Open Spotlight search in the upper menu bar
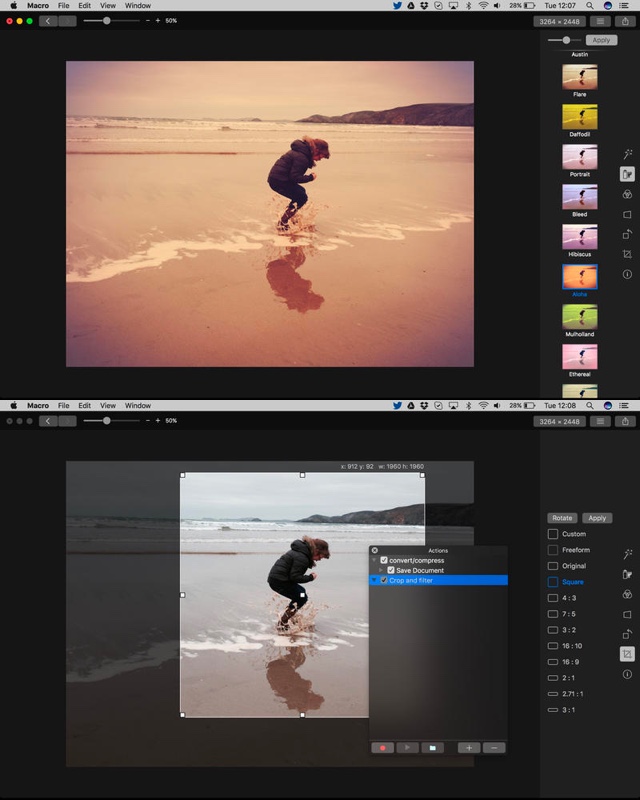The image size is (640, 800). [x=589, y=6]
